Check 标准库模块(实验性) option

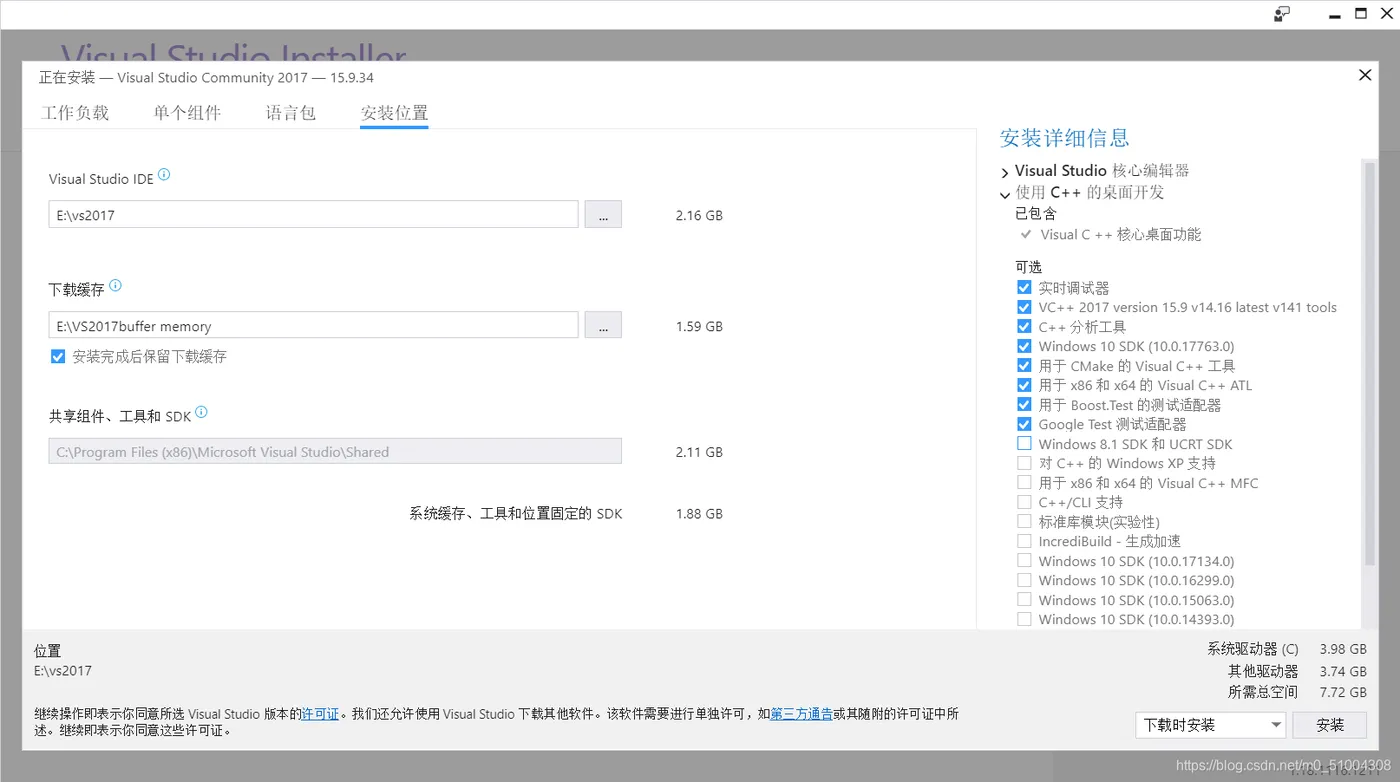(x=1024, y=521)
